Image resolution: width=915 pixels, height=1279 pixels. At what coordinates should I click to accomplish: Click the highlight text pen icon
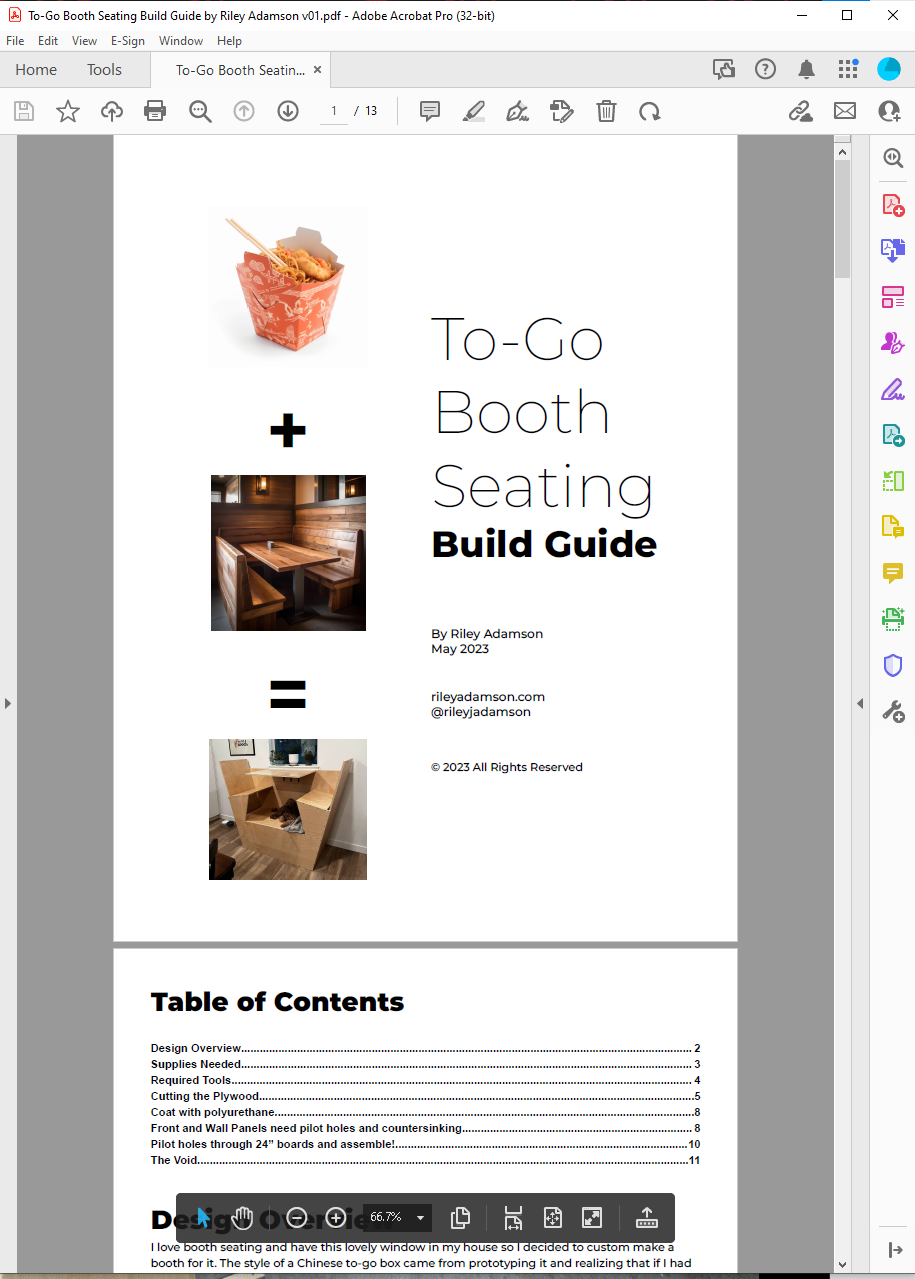click(474, 111)
